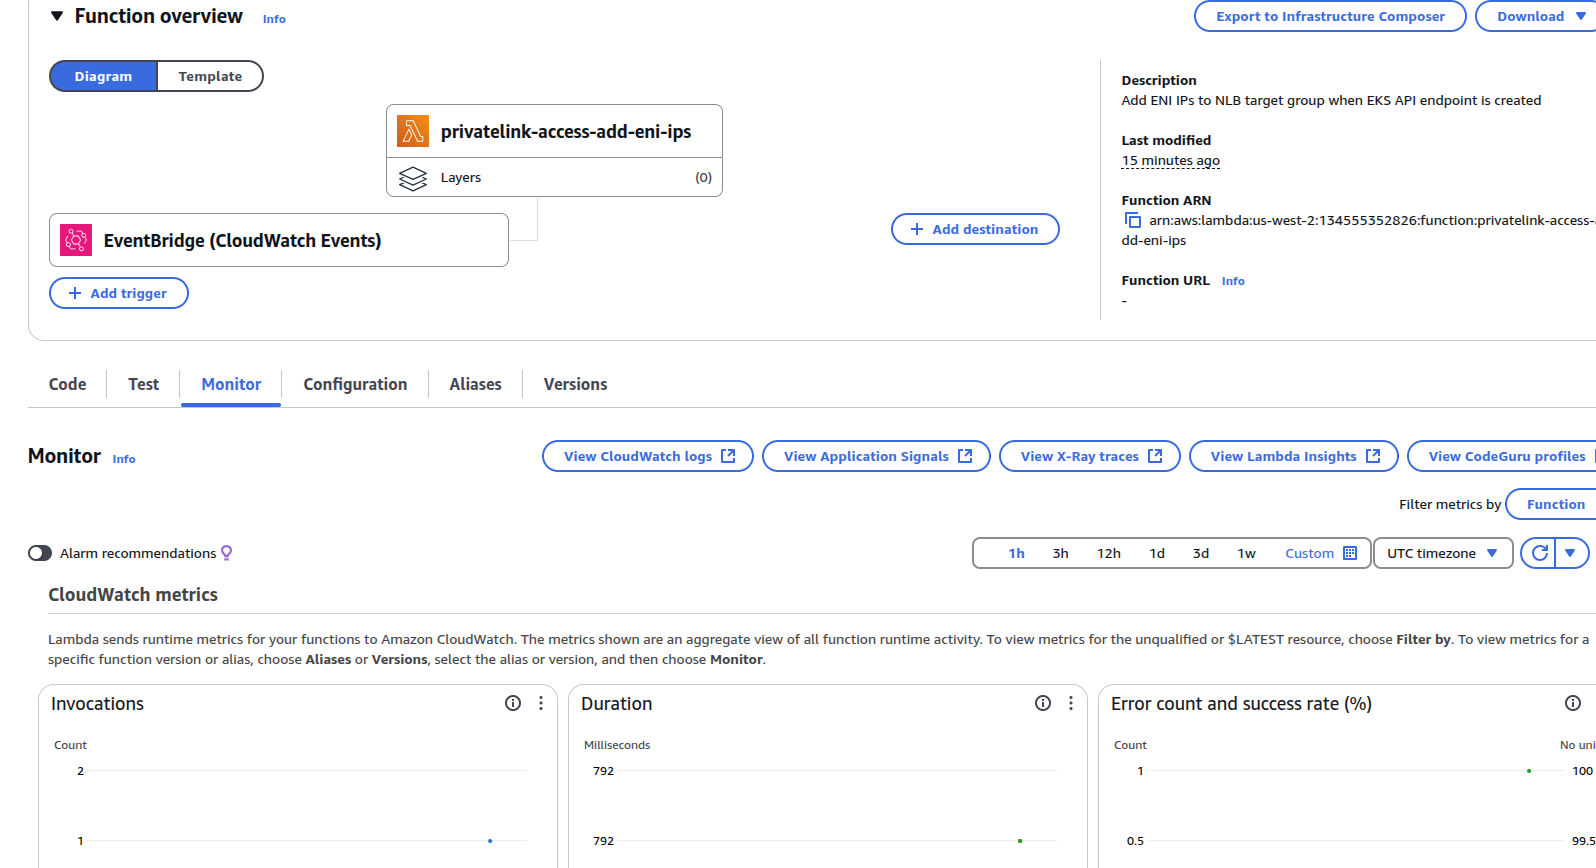Open the UTC timezone dropdown

[x=1443, y=553]
